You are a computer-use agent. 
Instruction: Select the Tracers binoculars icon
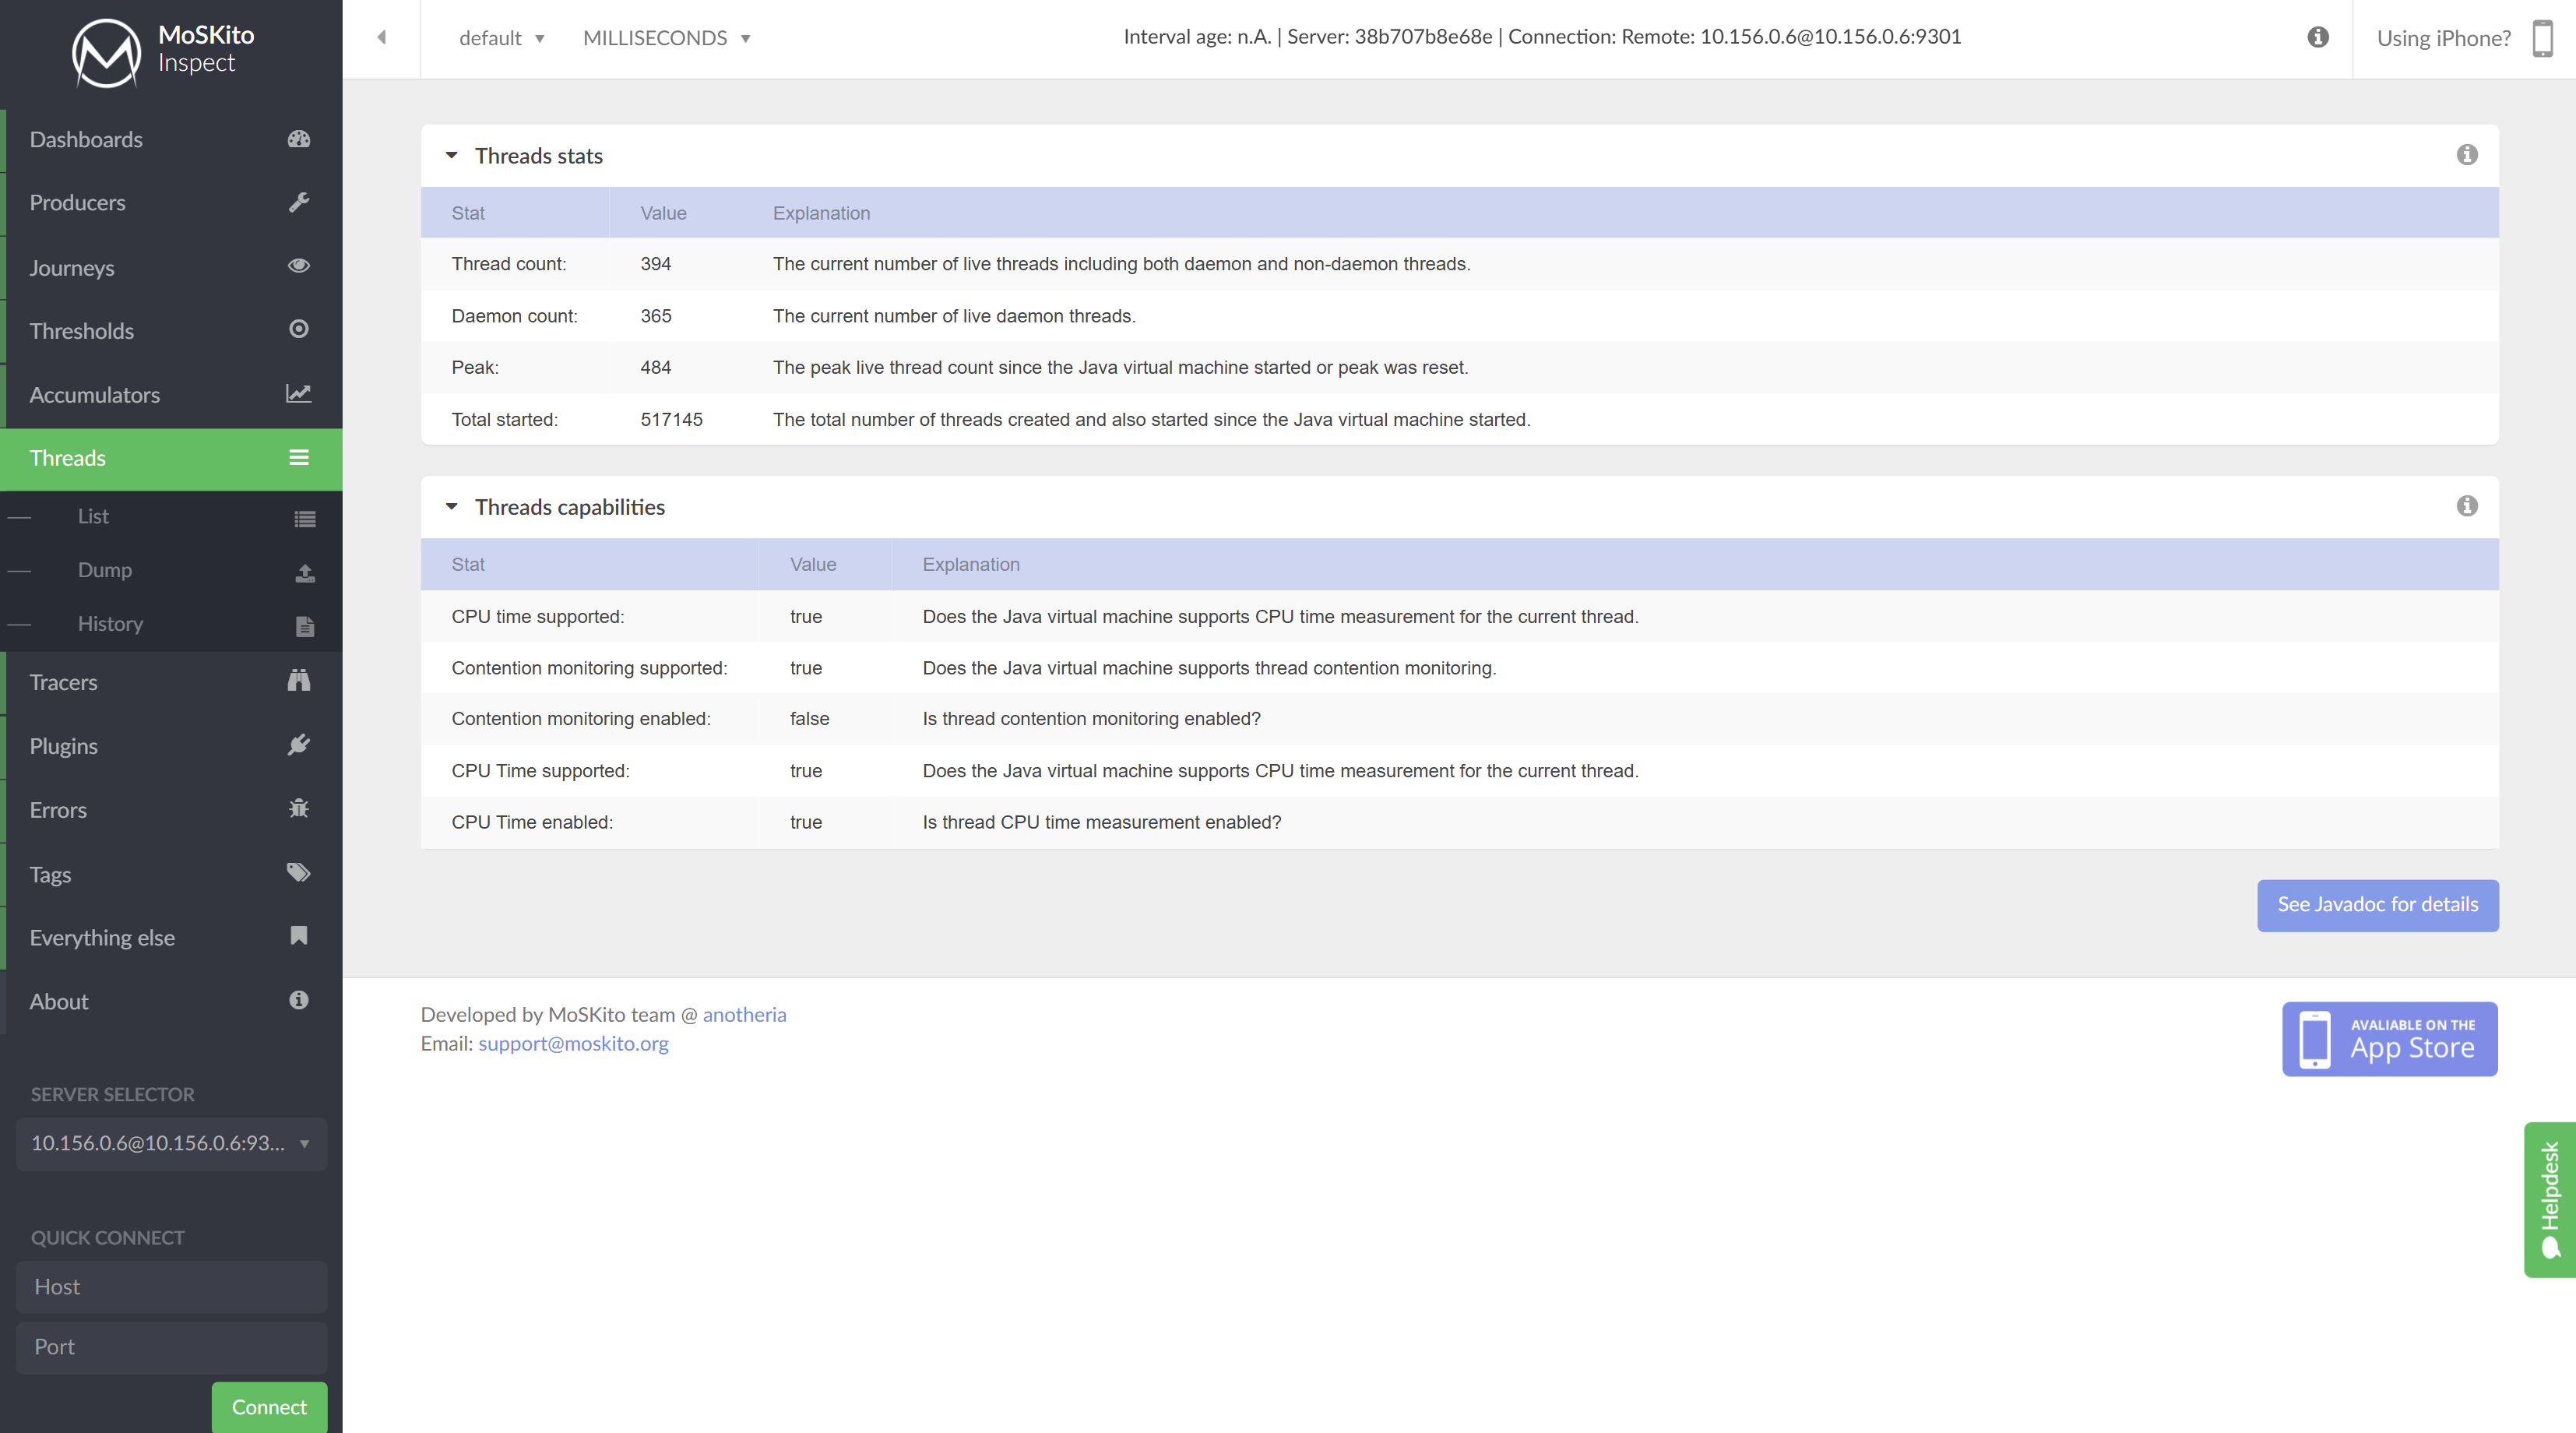(298, 681)
